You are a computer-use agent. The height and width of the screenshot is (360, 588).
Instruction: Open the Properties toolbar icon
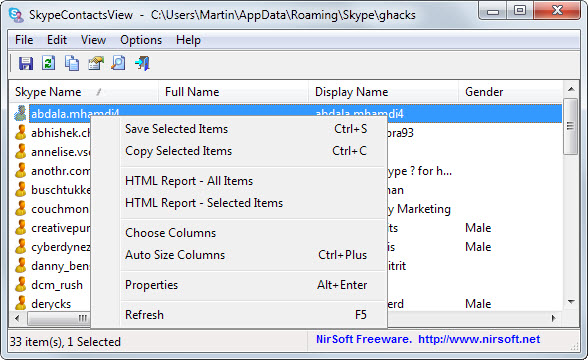[x=96, y=63]
